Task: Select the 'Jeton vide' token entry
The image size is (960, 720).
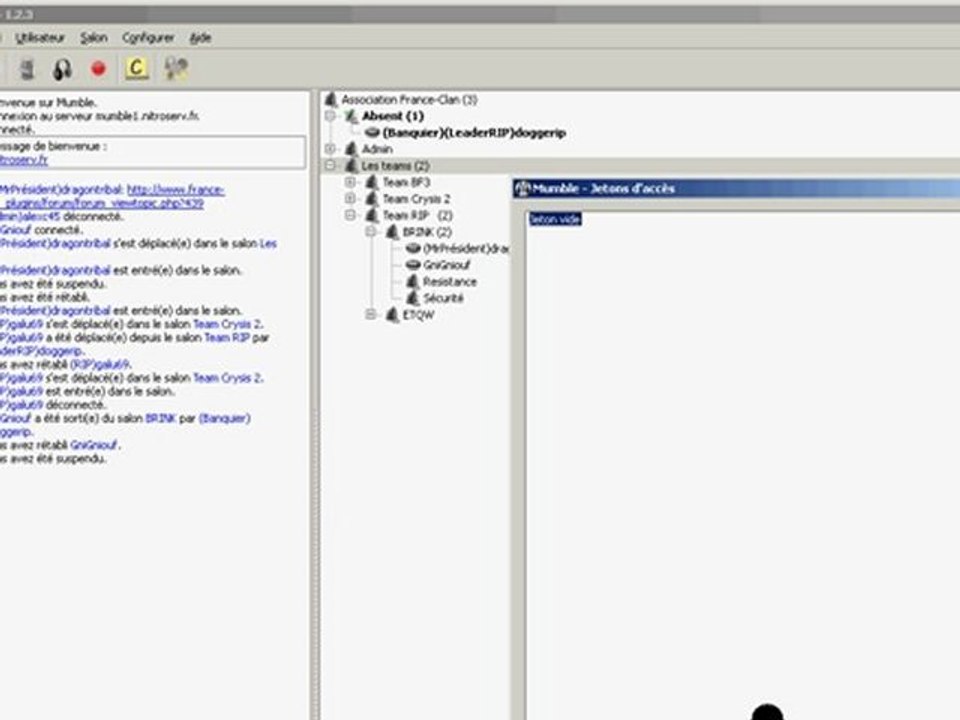Action: pos(555,219)
